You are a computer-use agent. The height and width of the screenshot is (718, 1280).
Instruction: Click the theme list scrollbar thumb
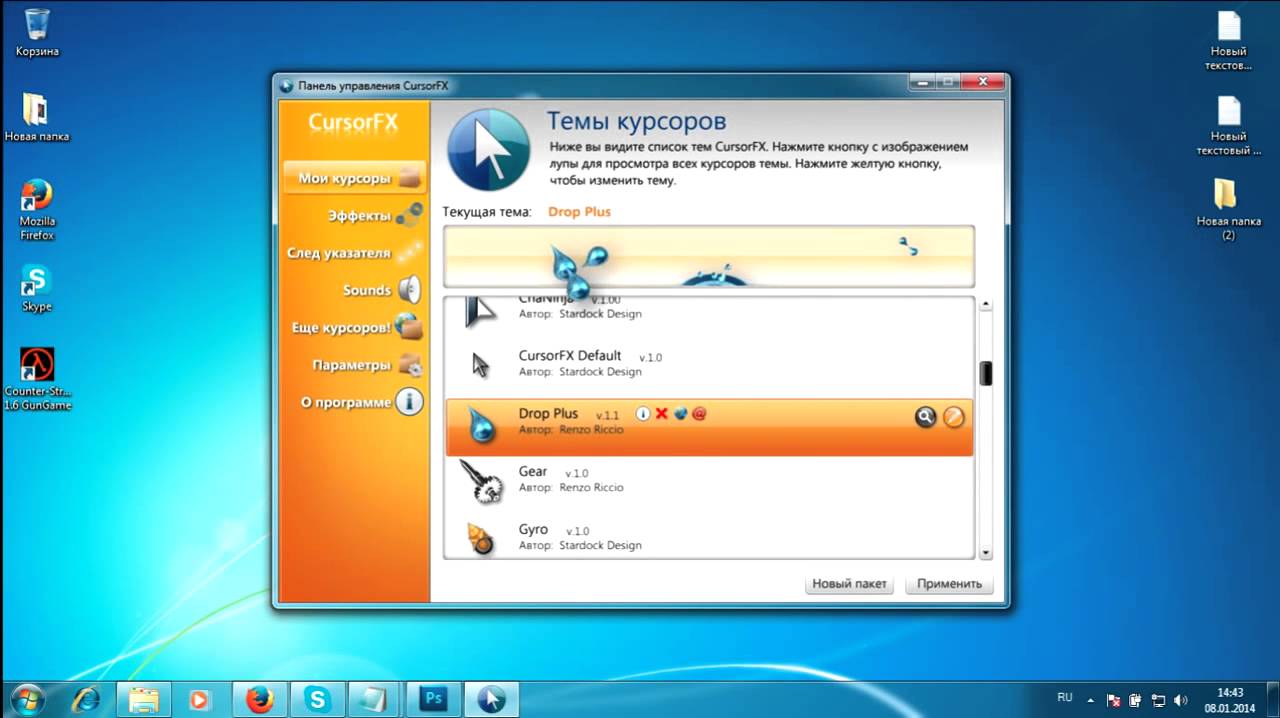click(986, 373)
